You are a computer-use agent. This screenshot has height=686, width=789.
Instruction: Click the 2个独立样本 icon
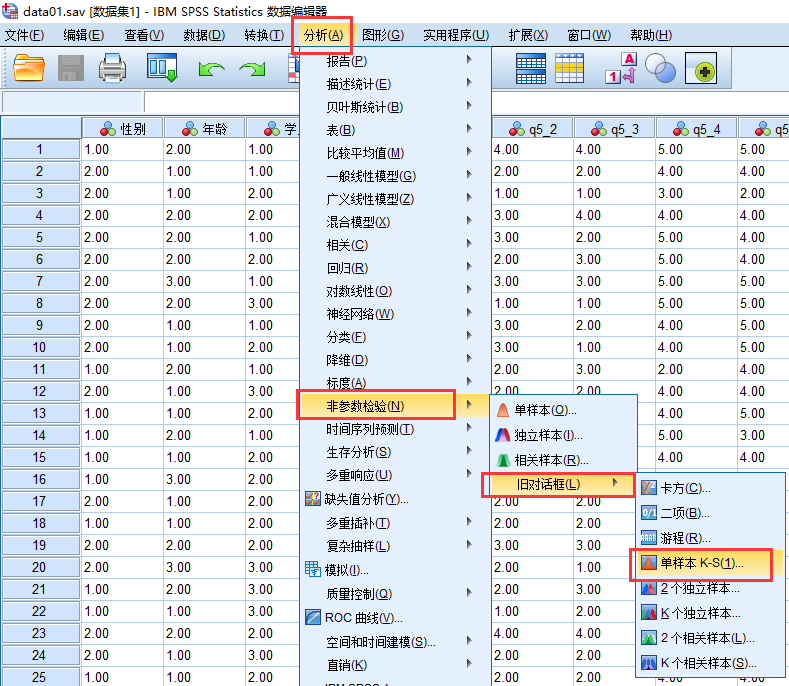click(649, 588)
